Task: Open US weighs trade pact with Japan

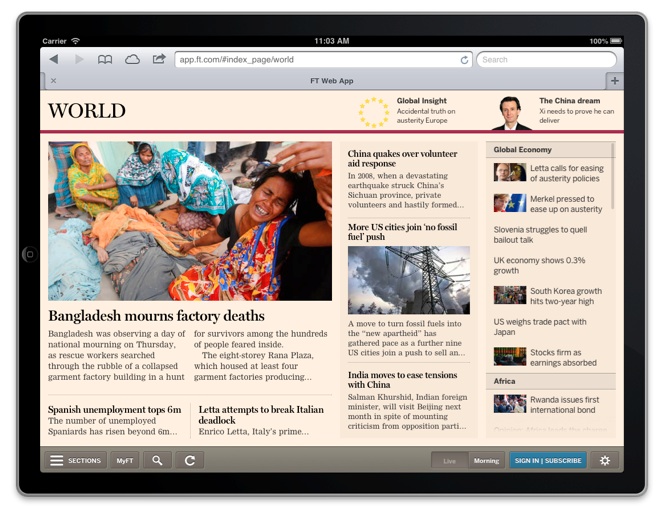Action: pyautogui.click(x=540, y=327)
